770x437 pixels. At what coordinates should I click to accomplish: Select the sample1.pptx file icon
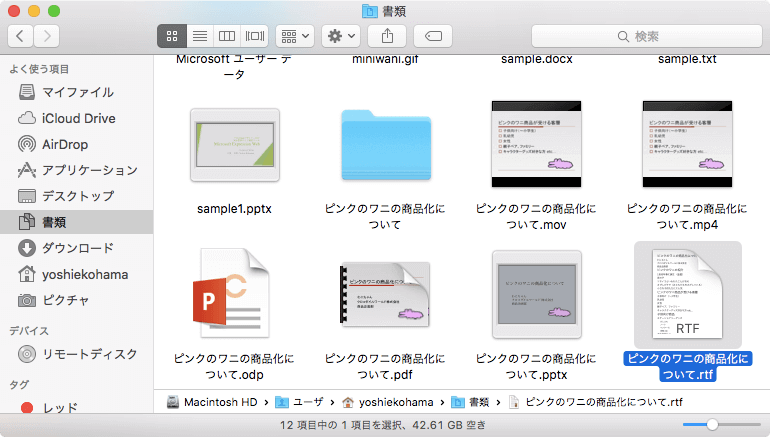point(235,145)
